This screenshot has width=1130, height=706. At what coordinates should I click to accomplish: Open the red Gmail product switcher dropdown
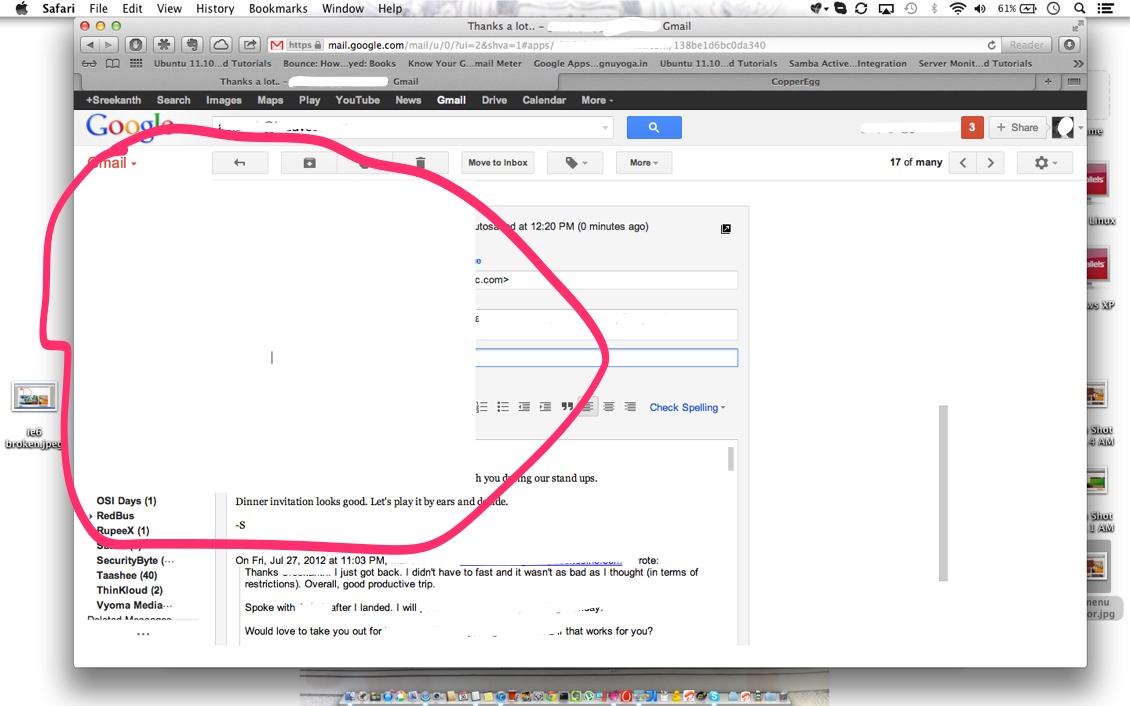point(112,164)
